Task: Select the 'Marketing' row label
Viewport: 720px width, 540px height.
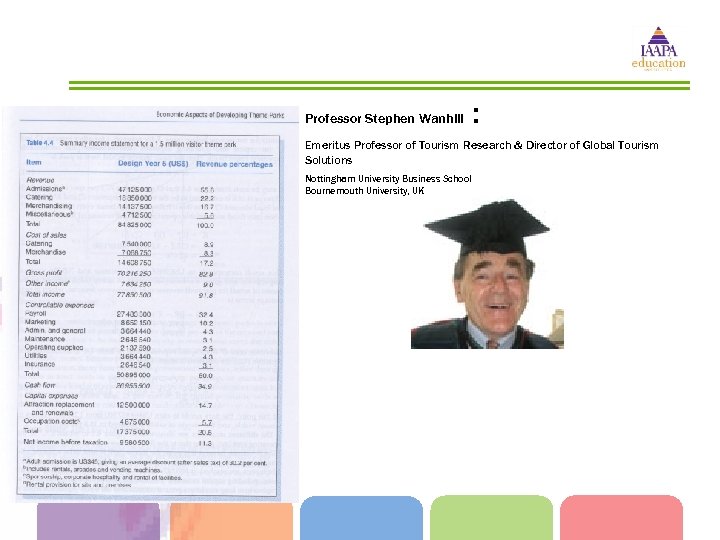Action: tap(40, 322)
